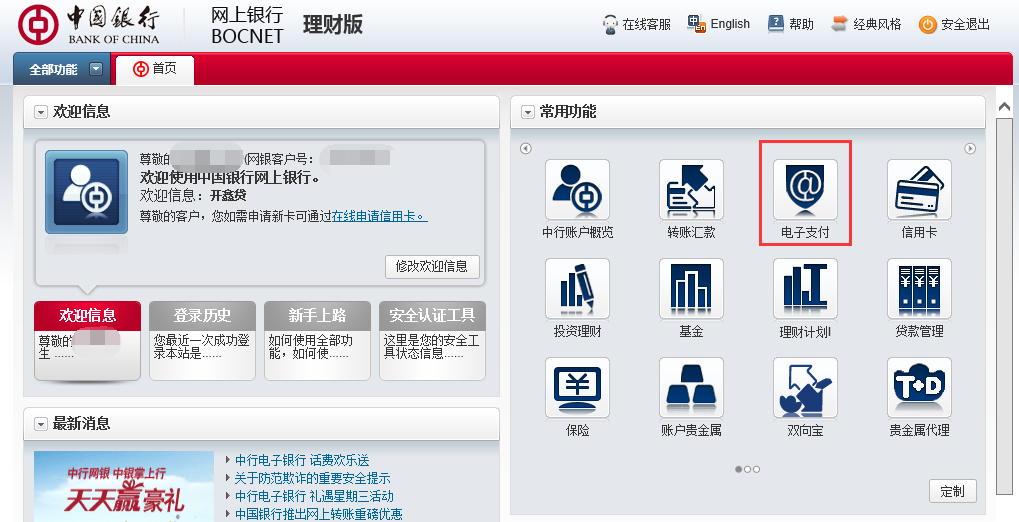Click the 安全退出 logout button

(955, 24)
